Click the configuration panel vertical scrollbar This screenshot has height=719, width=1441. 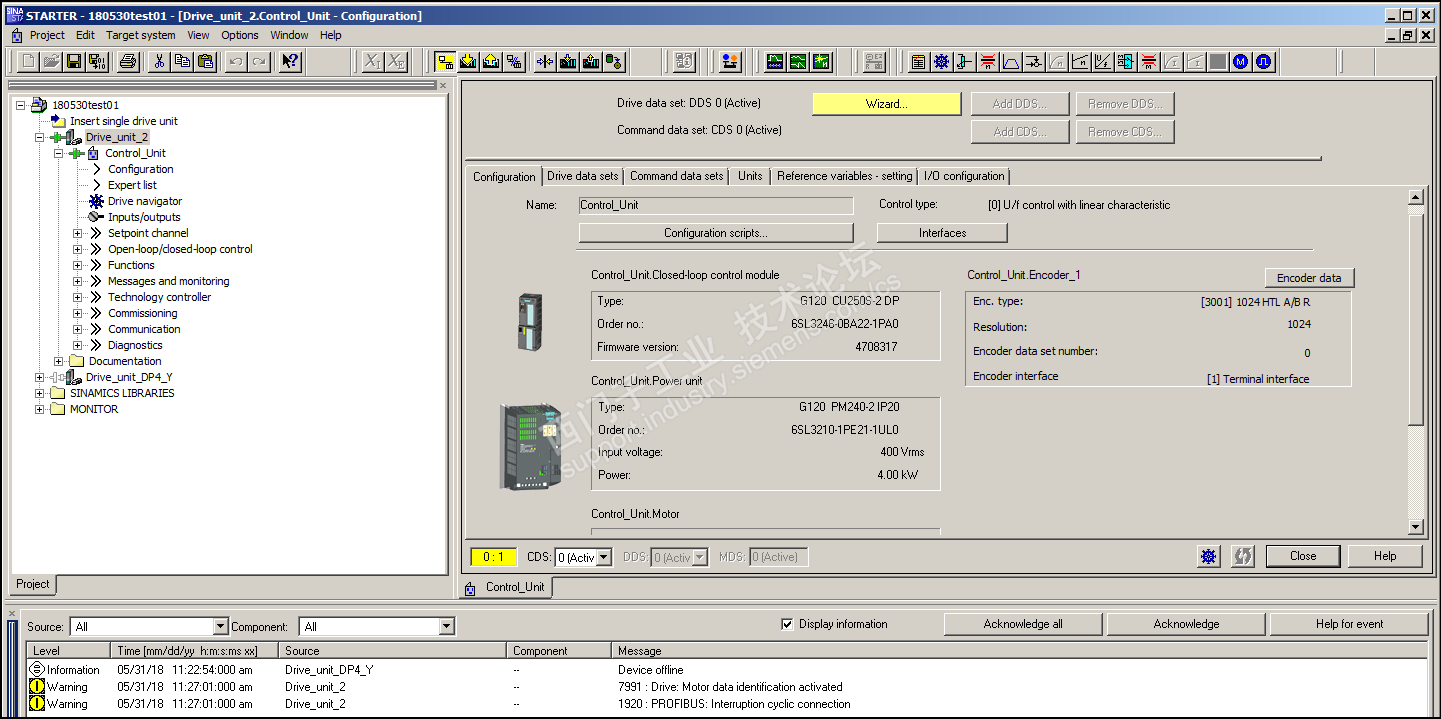[1415, 360]
